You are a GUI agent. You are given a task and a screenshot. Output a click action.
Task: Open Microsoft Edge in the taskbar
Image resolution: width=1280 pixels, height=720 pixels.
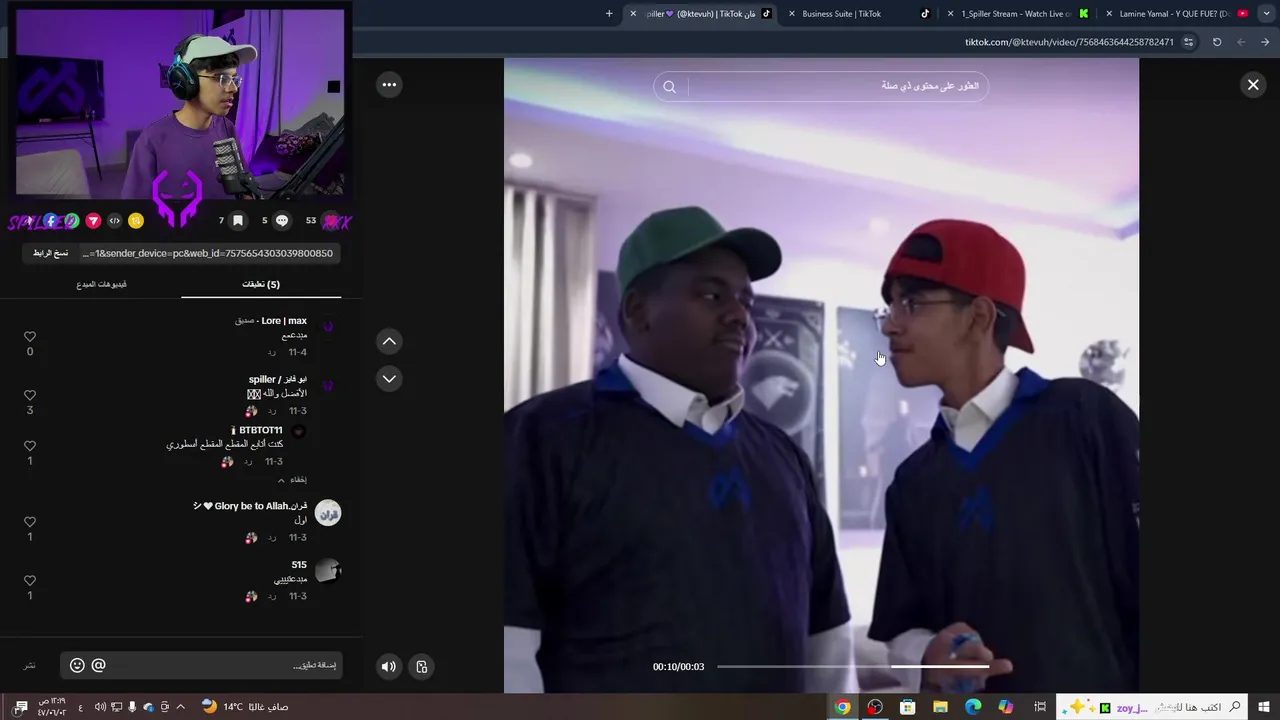pos(973,707)
